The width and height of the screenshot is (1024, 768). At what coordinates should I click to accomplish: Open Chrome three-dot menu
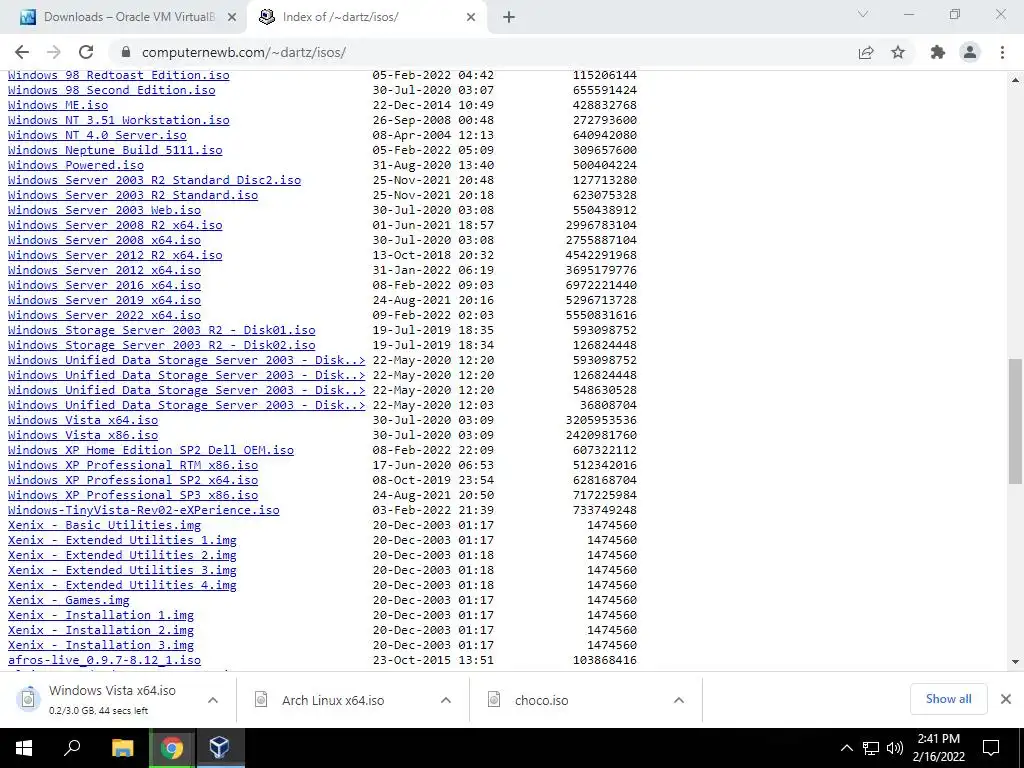[1002, 52]
